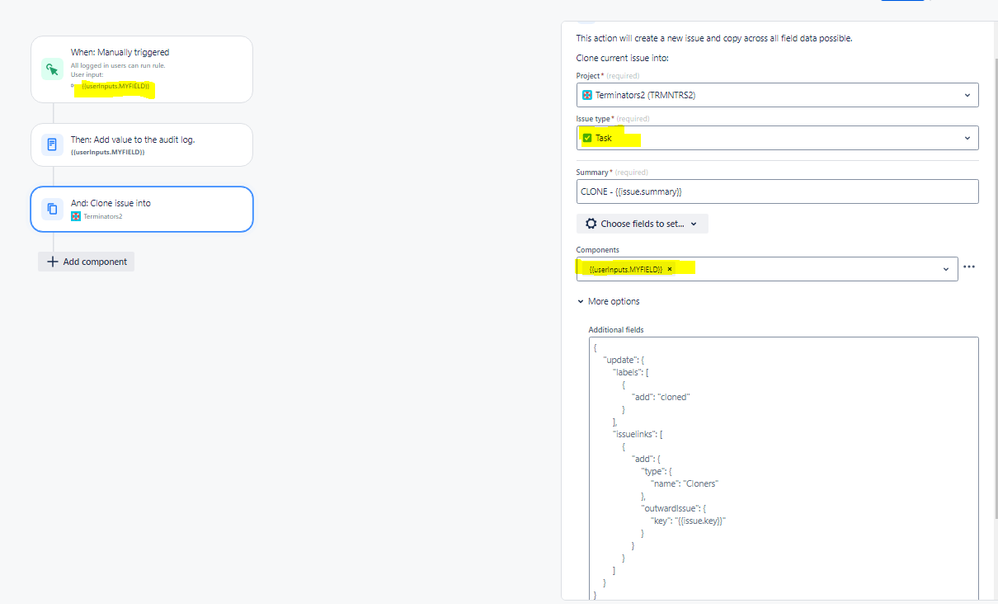Expand the Components dropdown arrow
998x604 pixels.
pos(946,269)
